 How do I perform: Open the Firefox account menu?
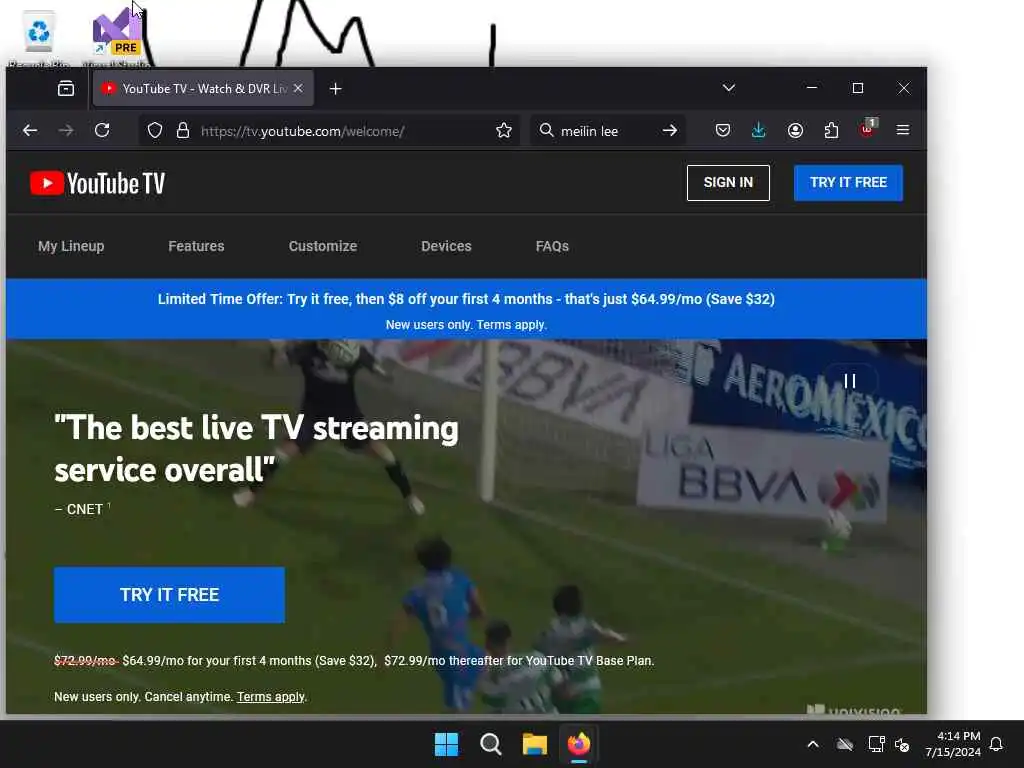795,131
